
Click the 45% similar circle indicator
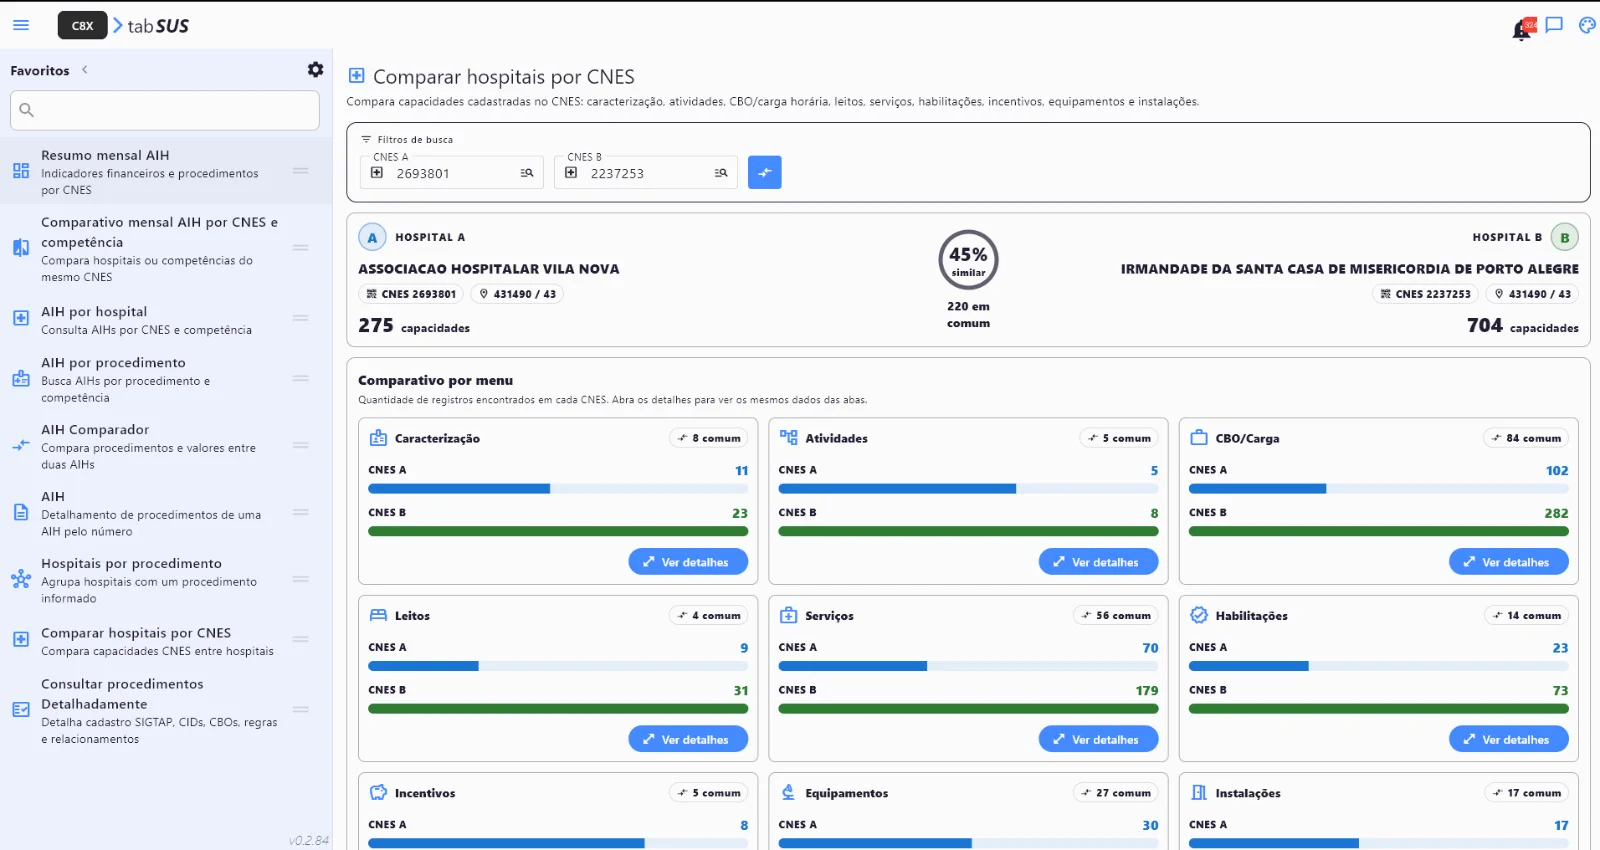[968, 260]
